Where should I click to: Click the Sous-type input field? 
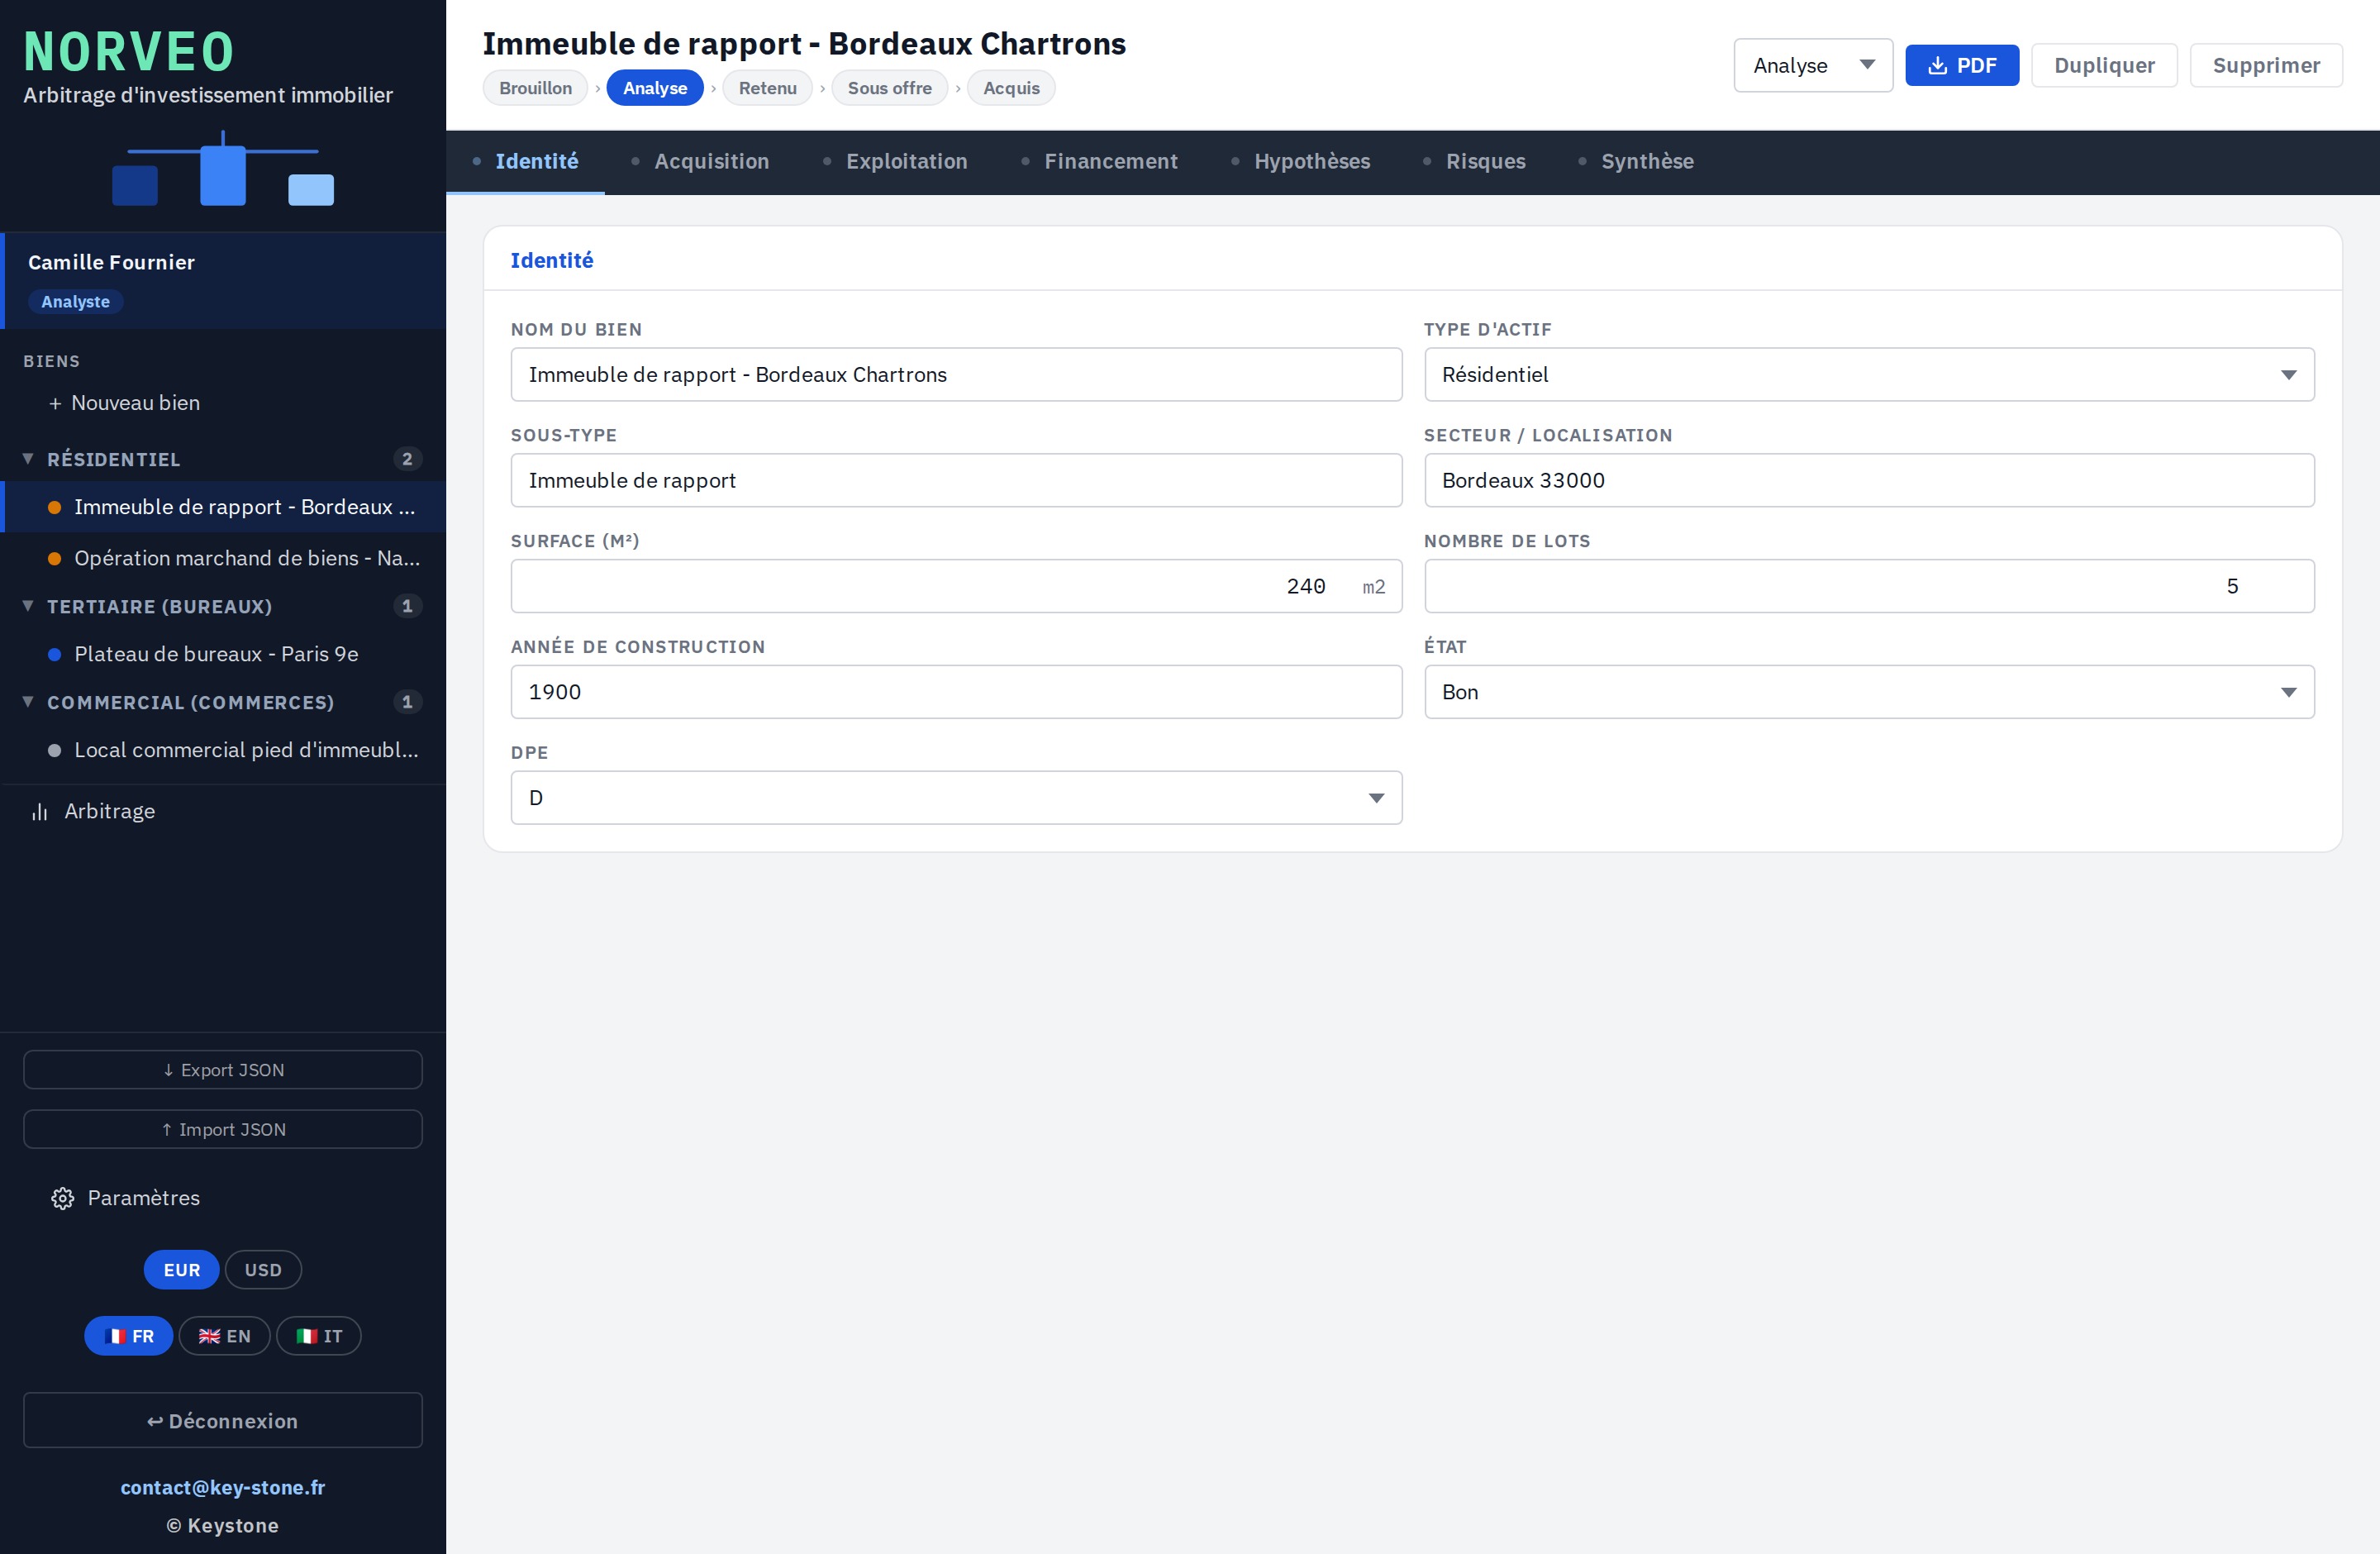click(x=956, y=480)
